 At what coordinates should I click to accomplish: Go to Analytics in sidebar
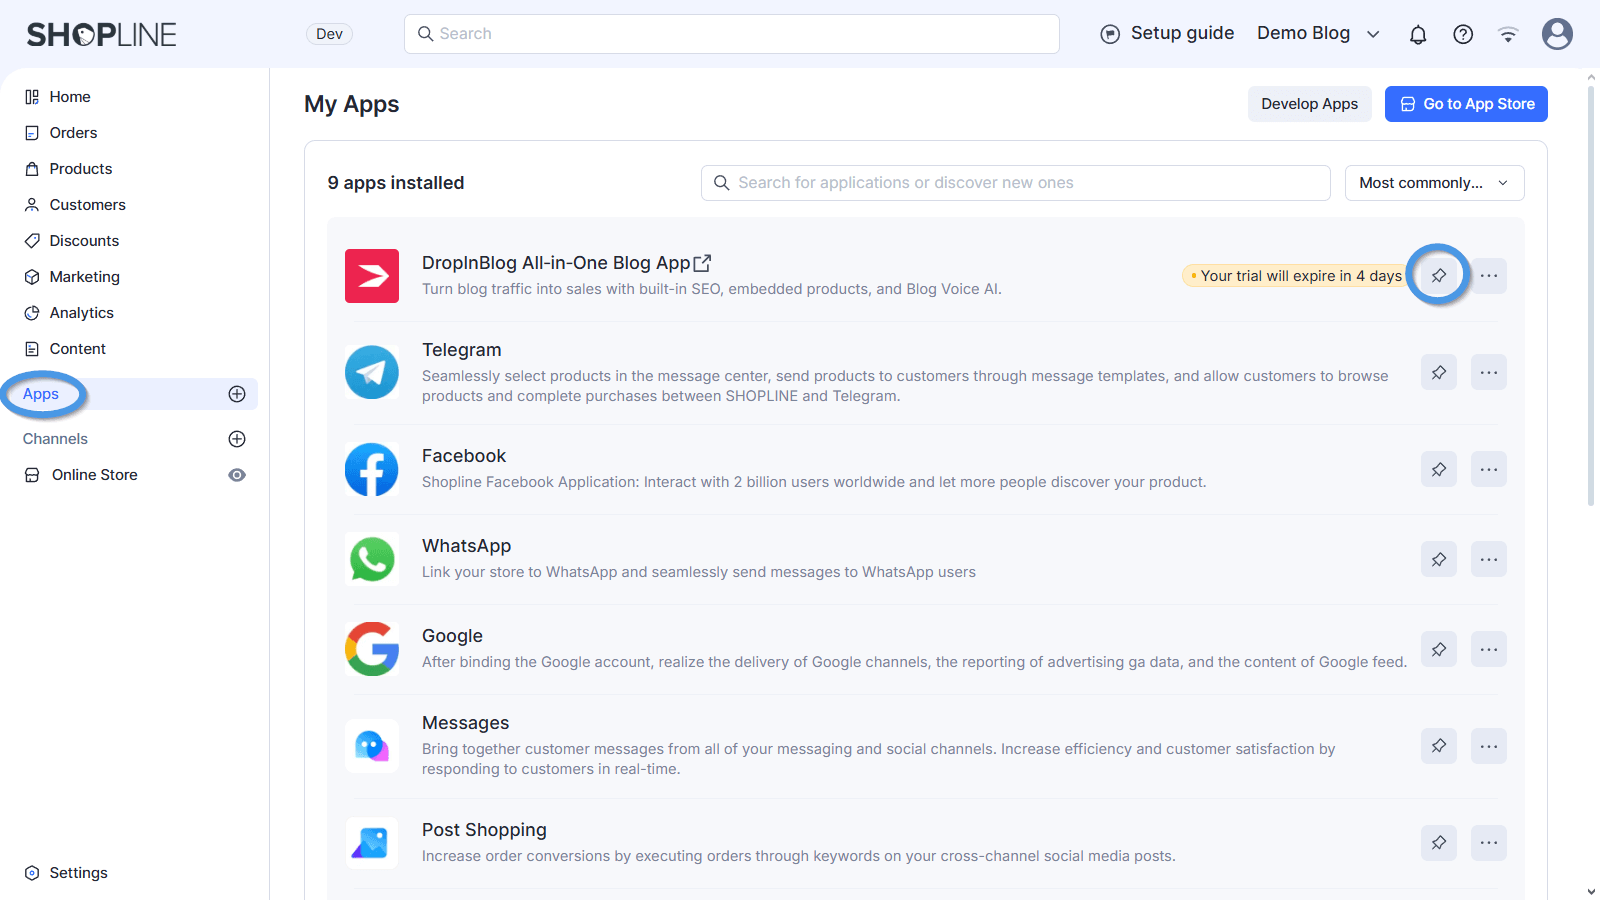[81, 313]
